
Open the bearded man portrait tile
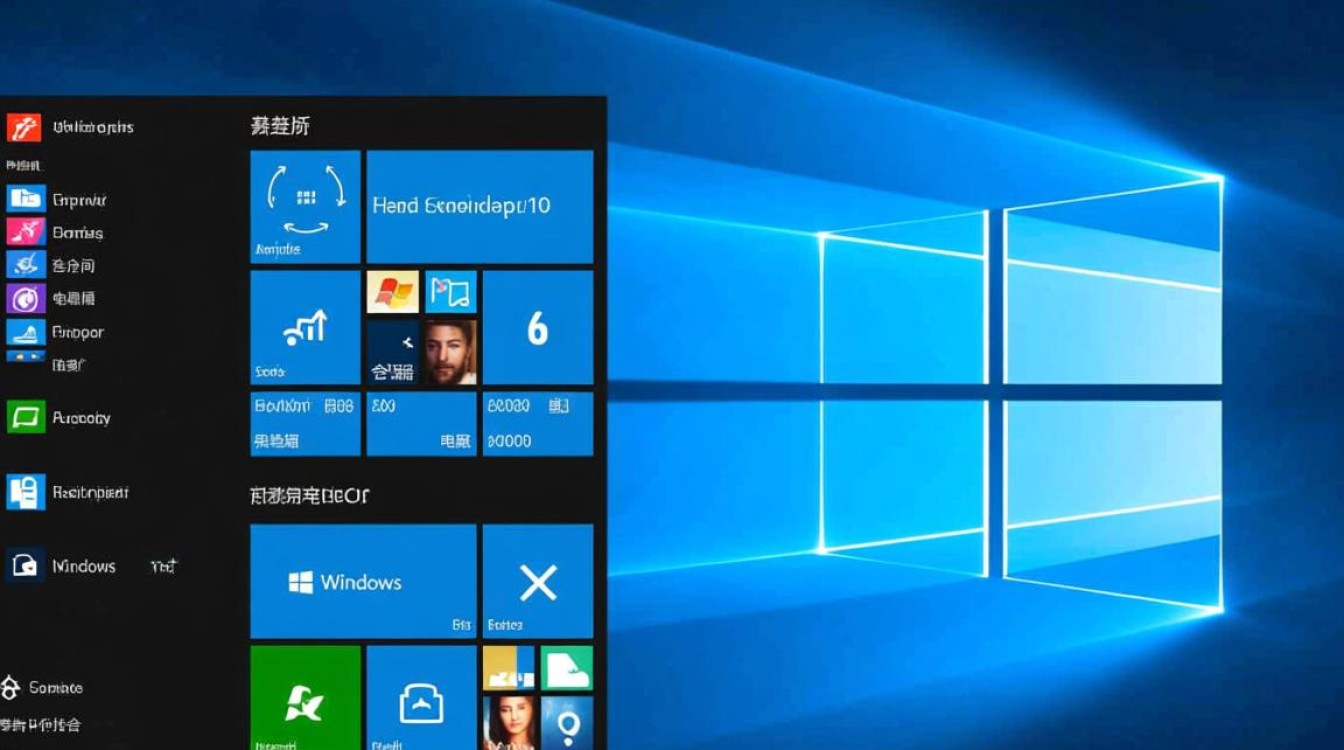point(451,353)
